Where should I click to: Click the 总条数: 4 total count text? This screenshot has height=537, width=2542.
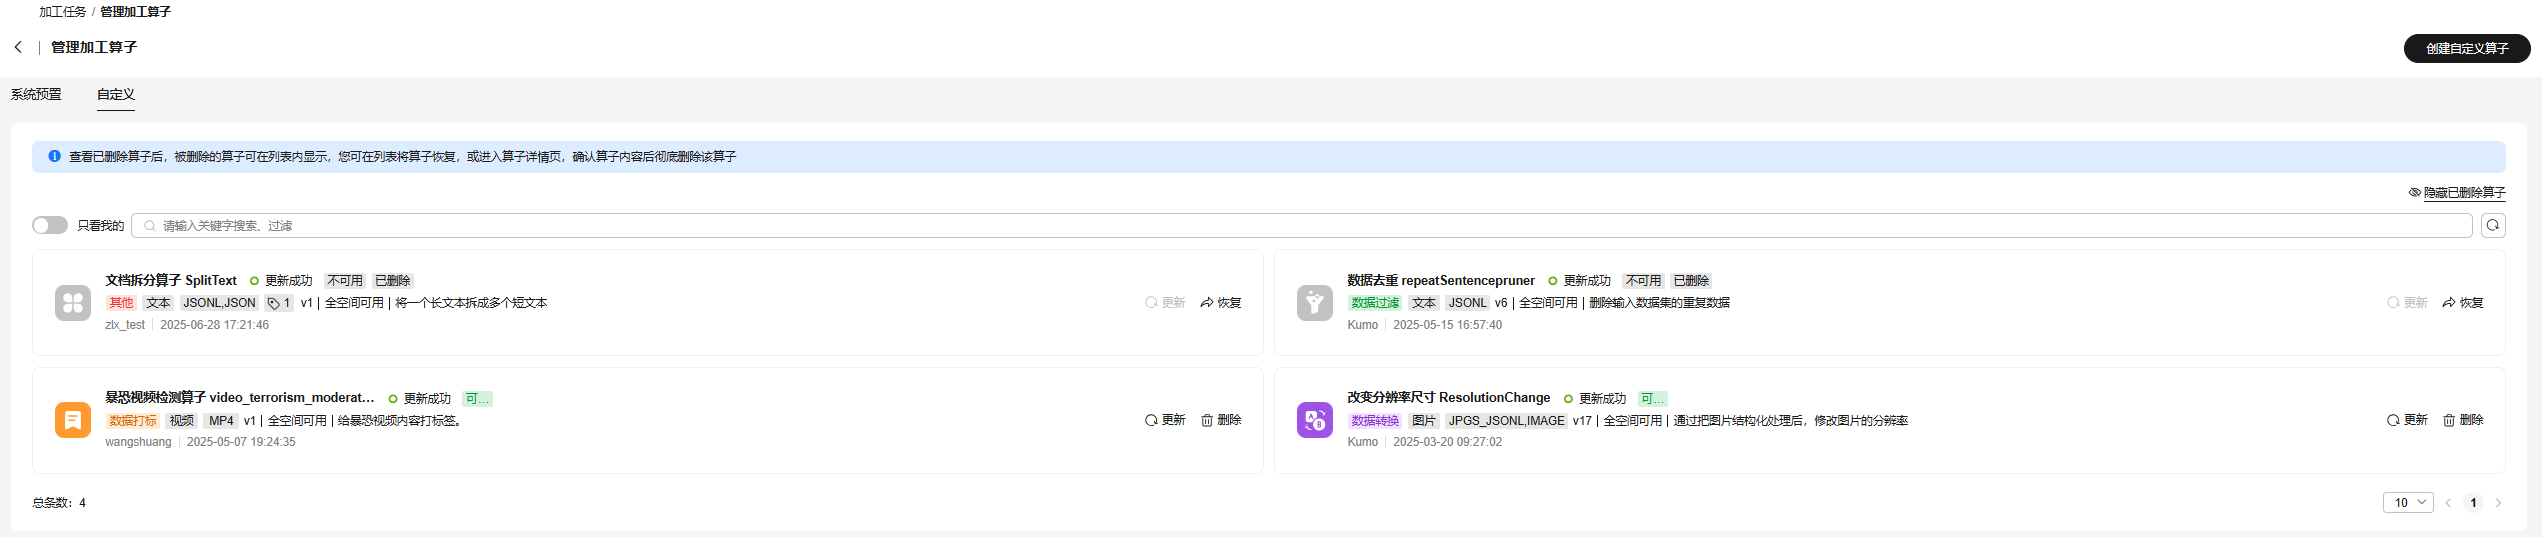point(59,503)
